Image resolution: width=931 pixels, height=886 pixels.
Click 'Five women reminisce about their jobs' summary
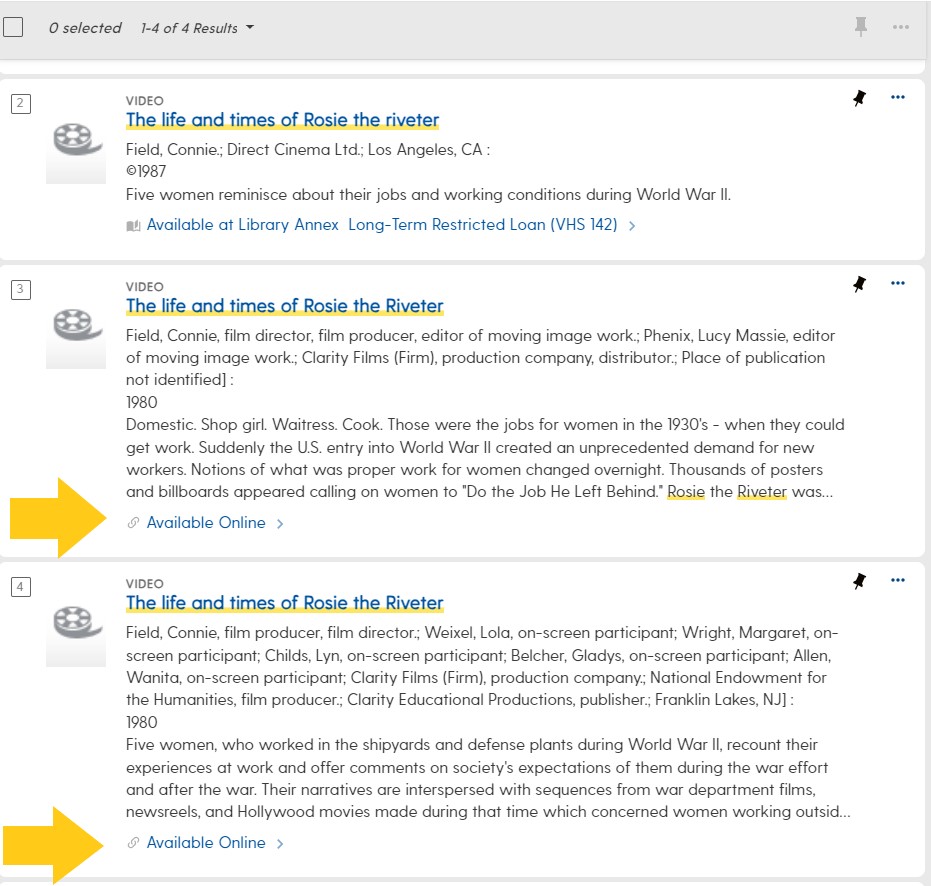coord(428,195)
